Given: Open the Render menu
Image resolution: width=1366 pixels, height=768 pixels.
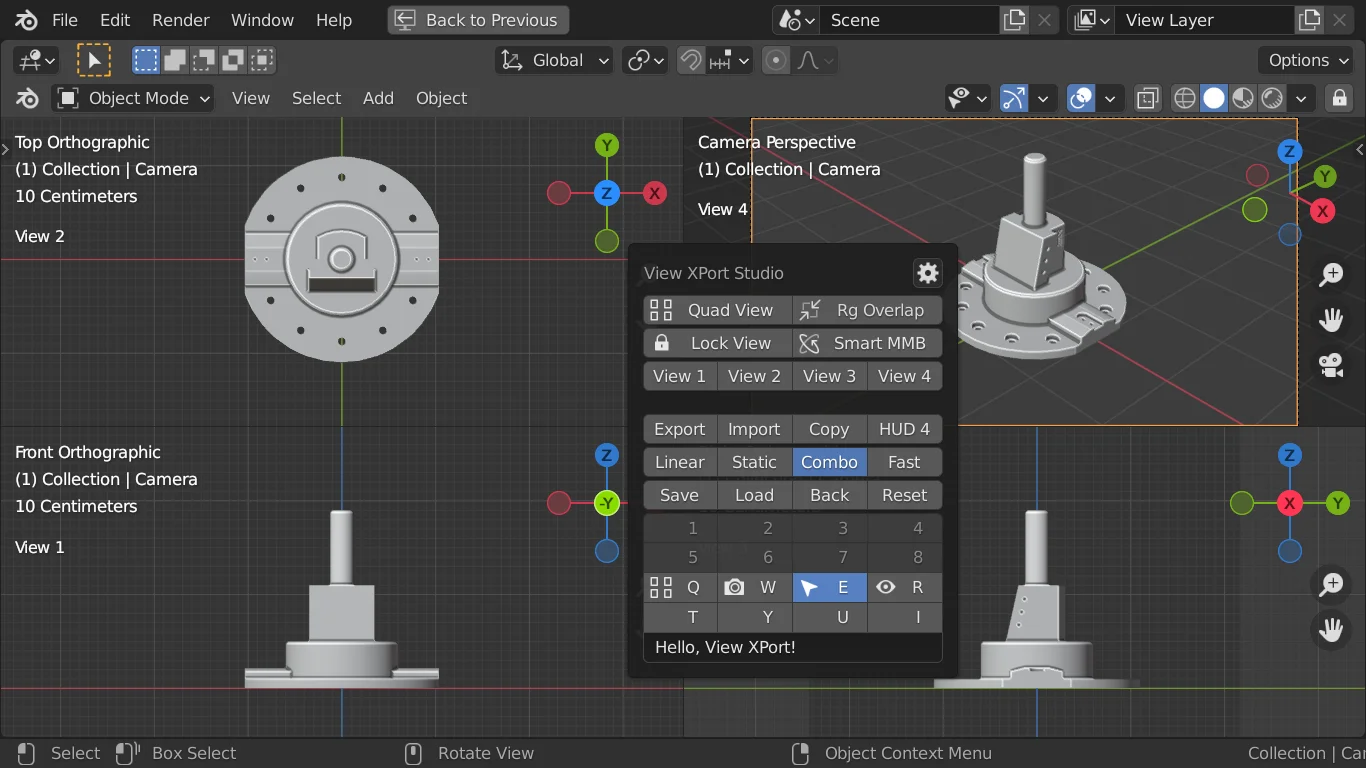Looking at the screenshot, I should (180, 19).
